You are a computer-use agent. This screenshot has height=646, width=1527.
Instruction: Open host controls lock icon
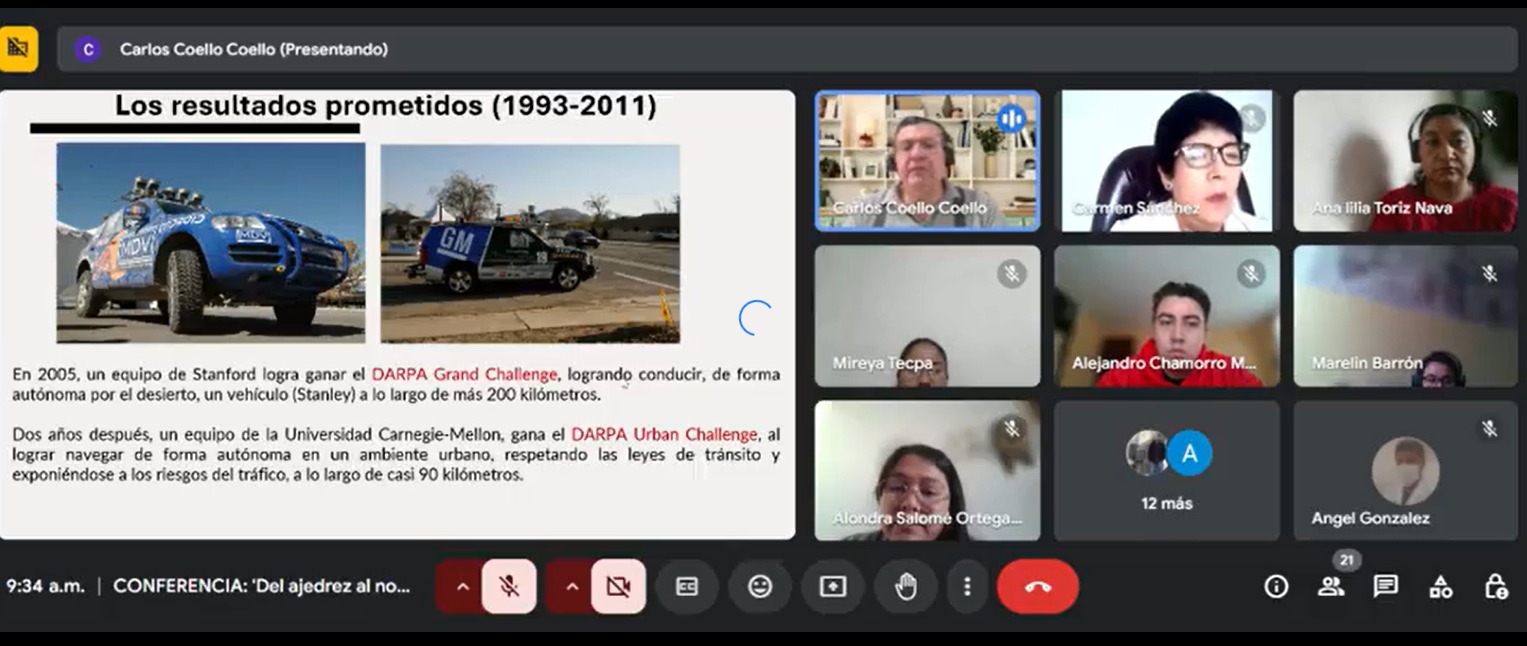[1495, 587]
